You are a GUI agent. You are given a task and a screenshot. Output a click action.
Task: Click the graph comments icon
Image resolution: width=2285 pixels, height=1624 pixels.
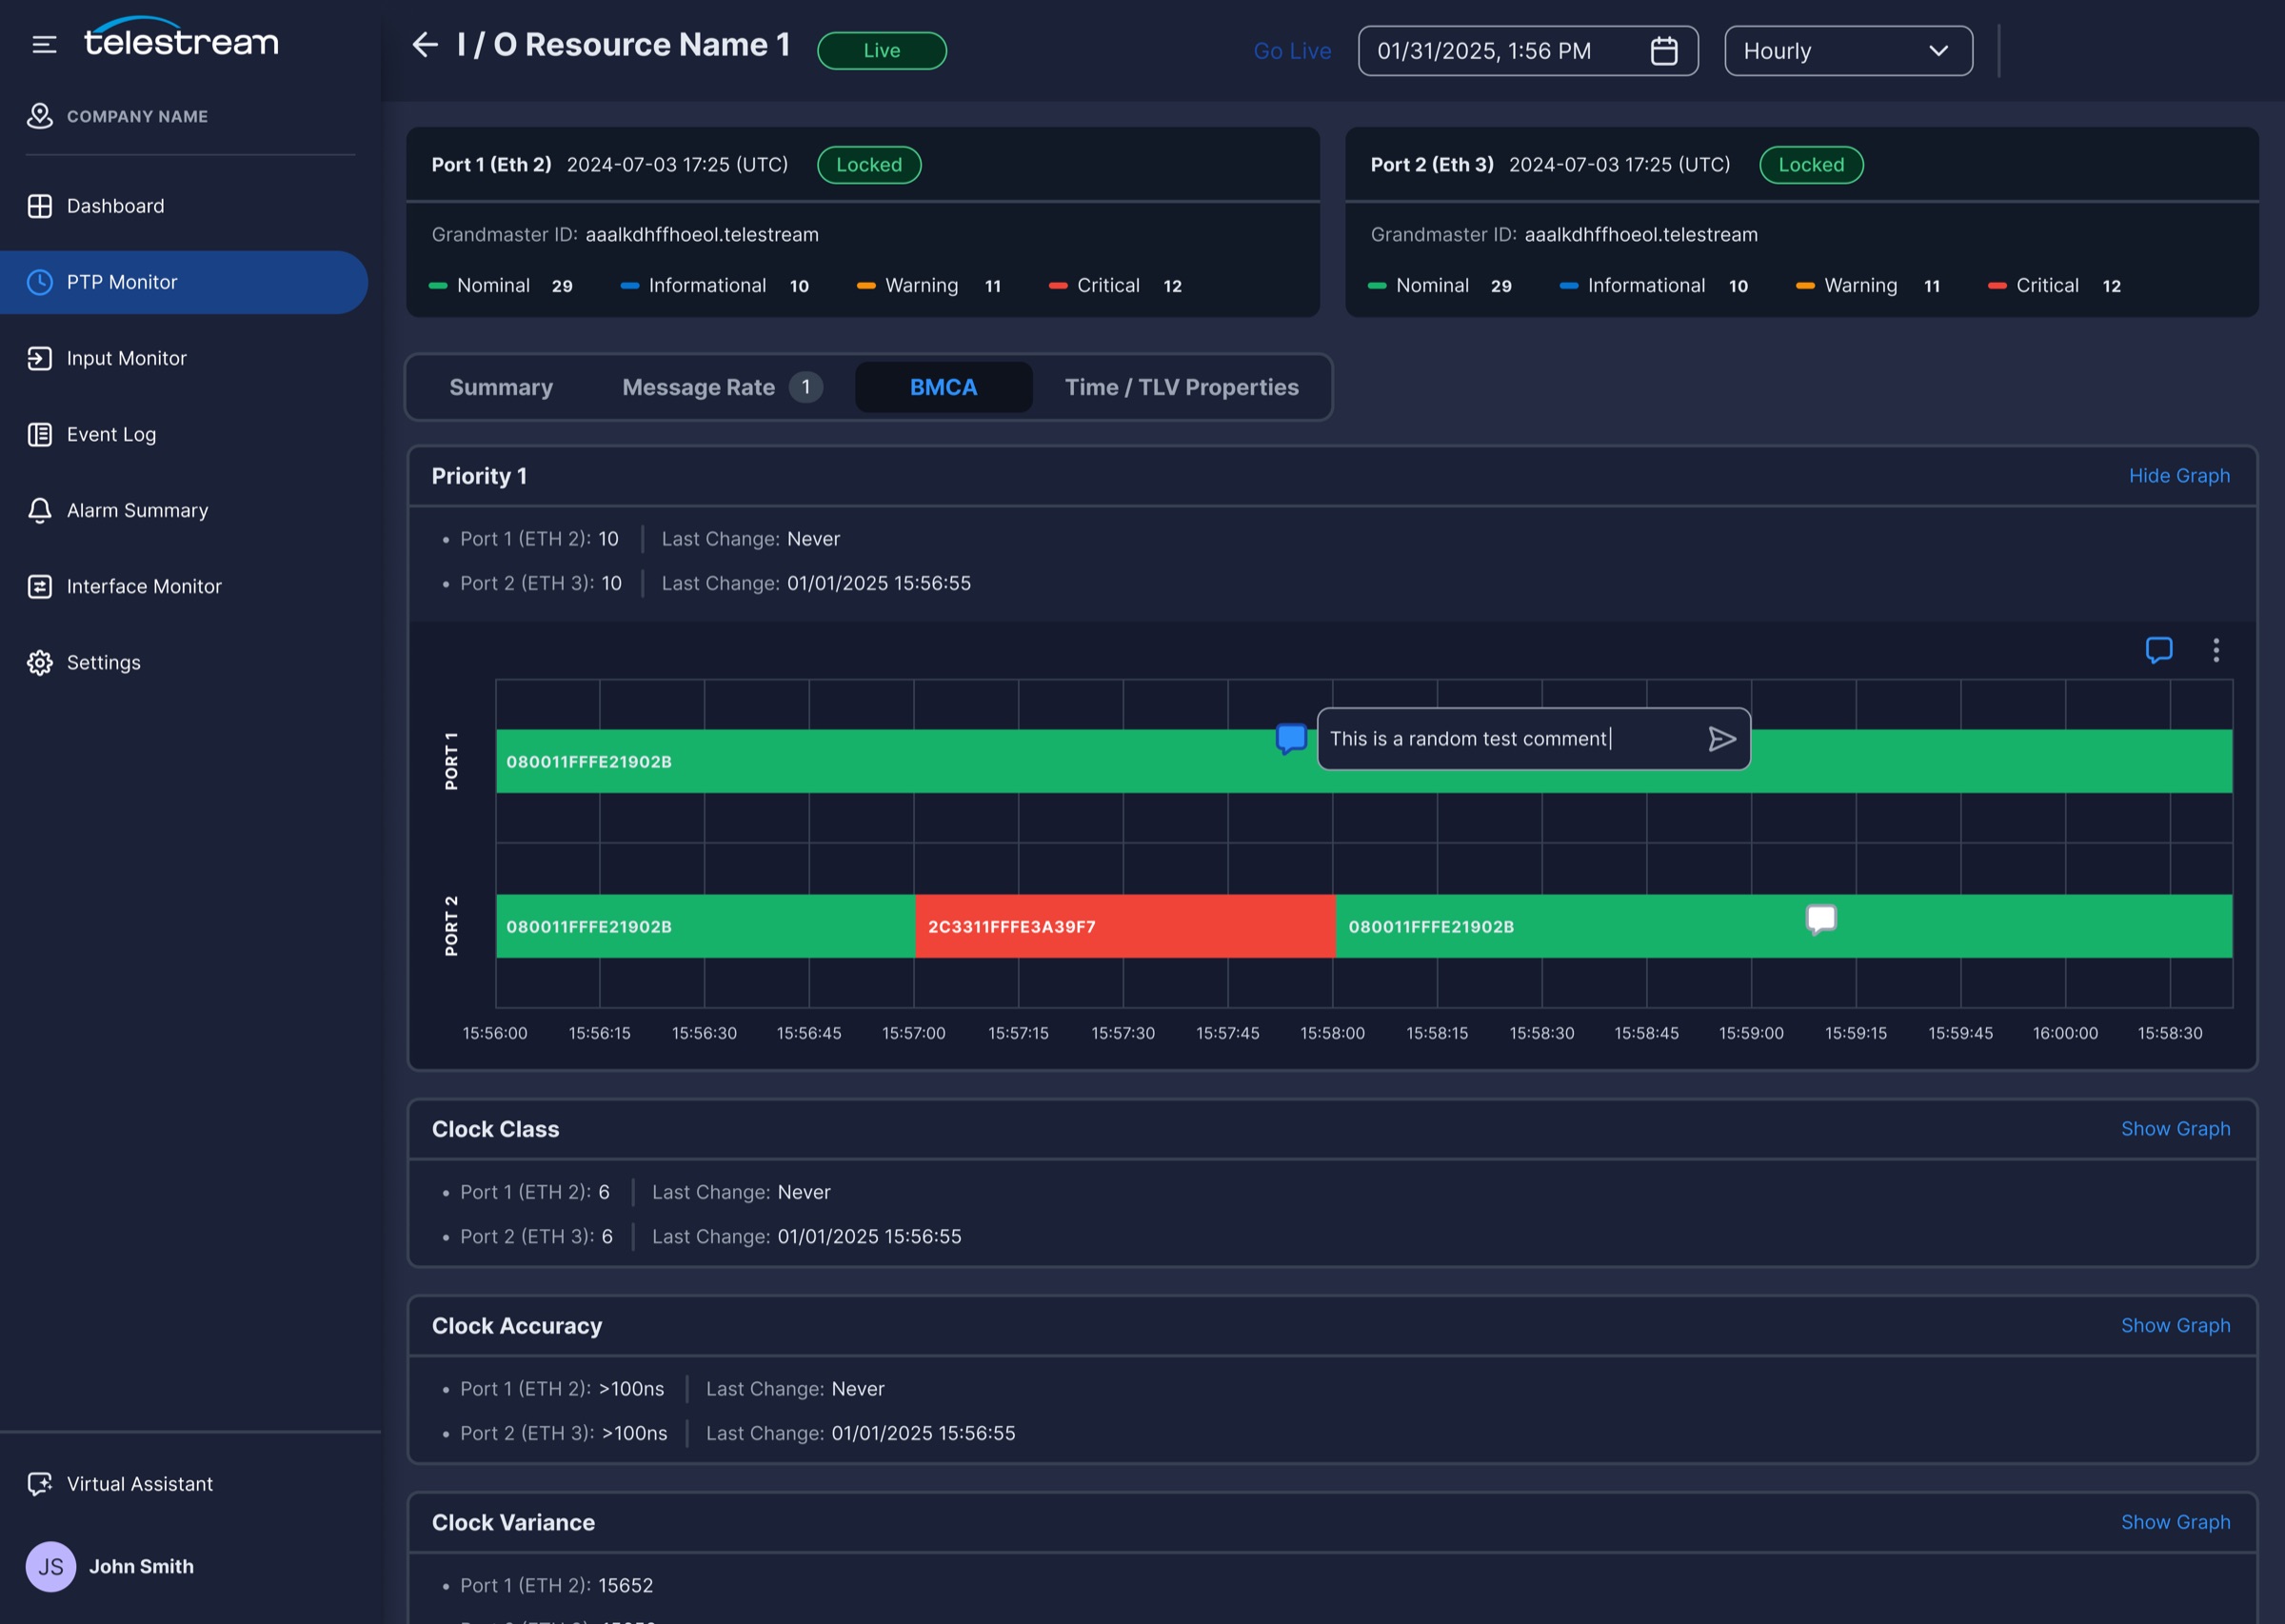click(x=2159, y=650)
